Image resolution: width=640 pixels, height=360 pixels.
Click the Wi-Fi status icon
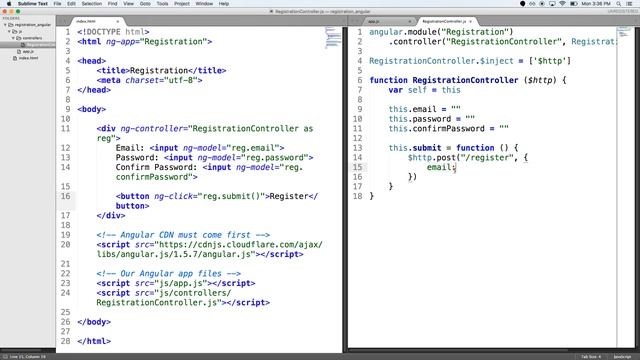[x=562, y=4]
